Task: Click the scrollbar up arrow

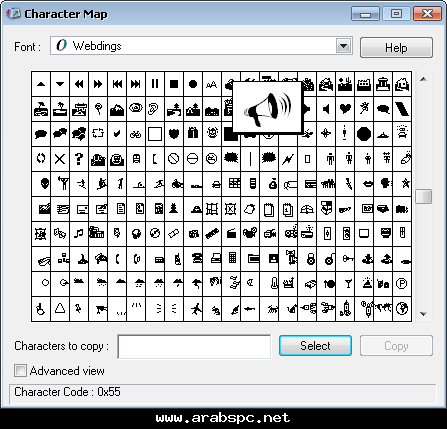Action: click(x=423, y=79)
